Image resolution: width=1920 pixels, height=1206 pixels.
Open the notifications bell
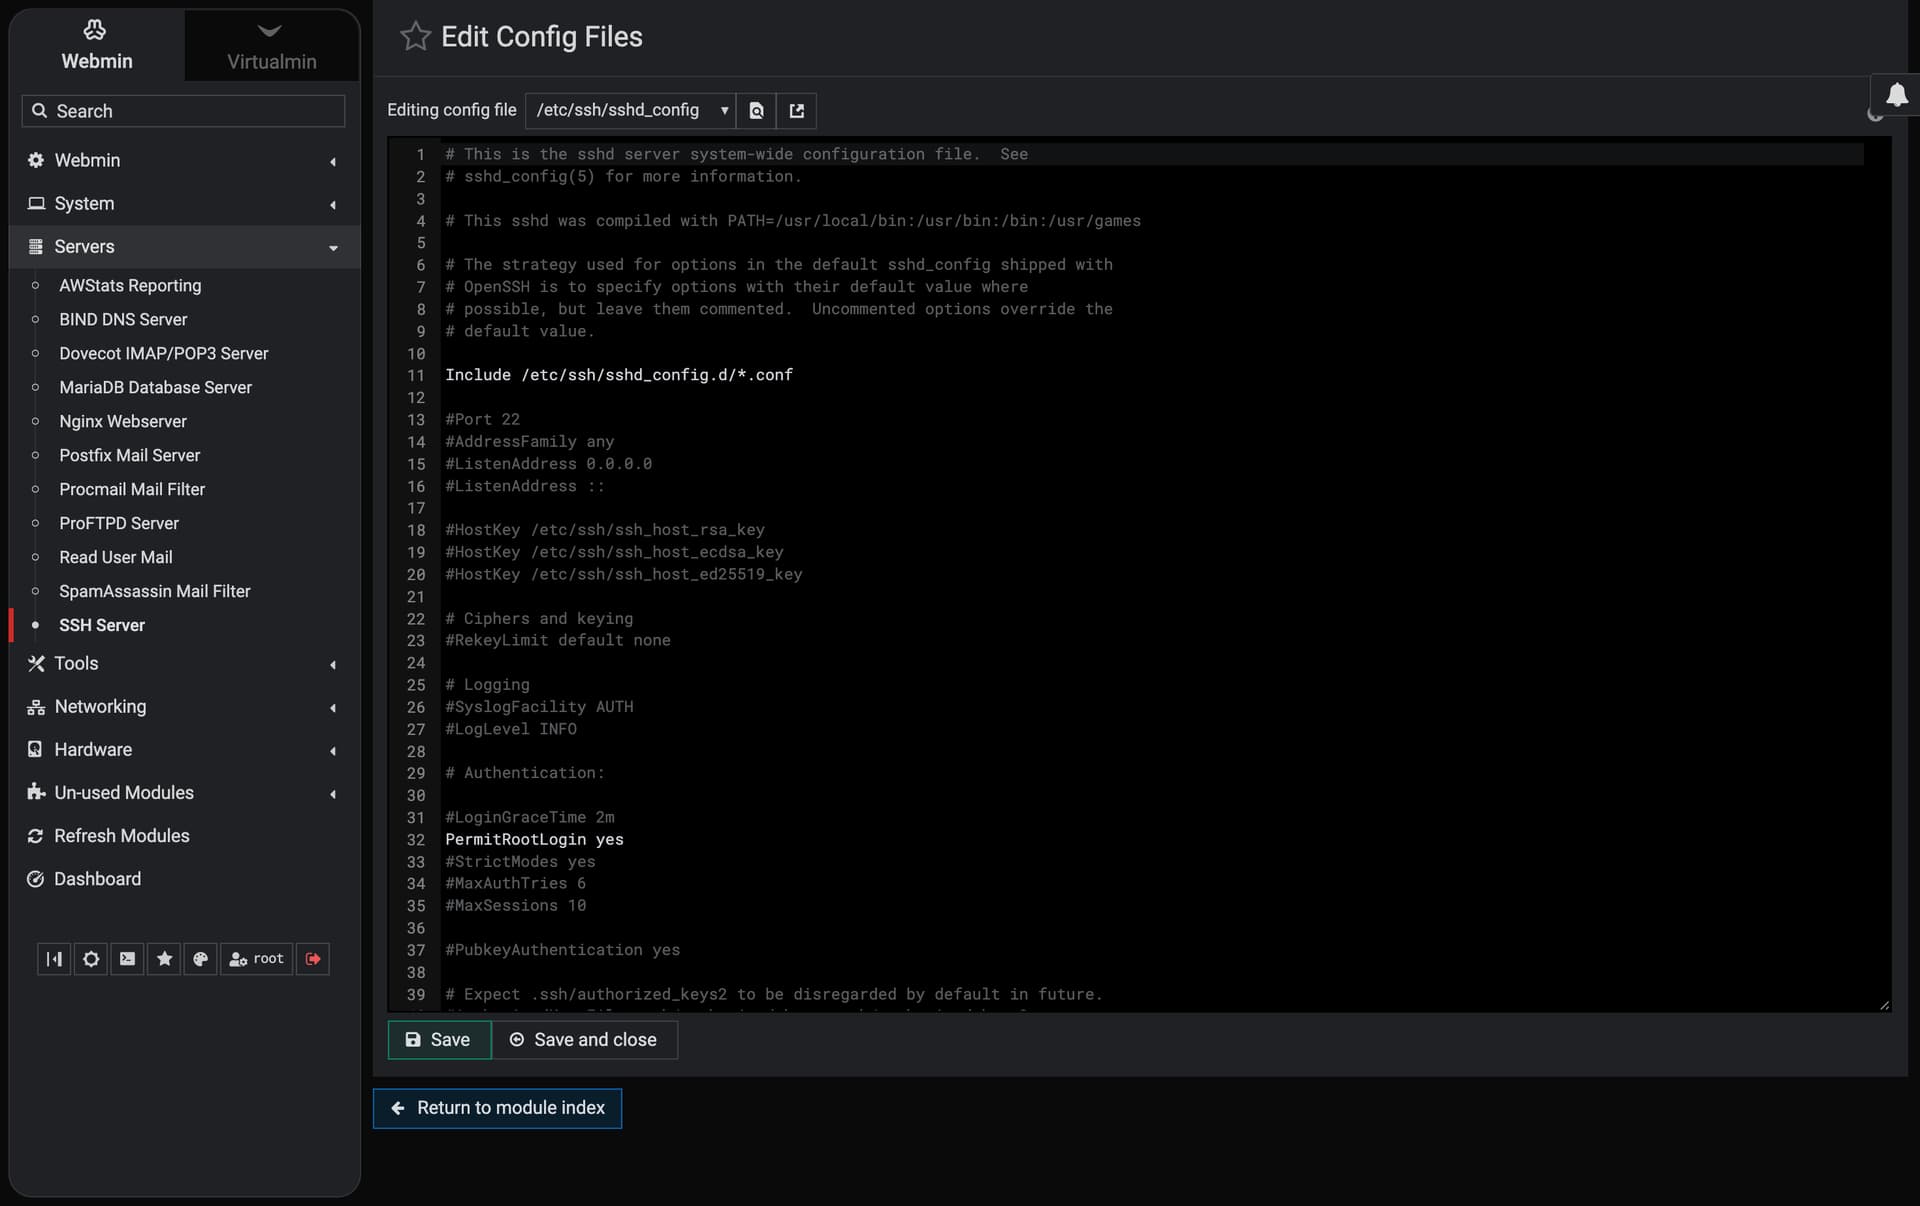tap(1896, 95)
